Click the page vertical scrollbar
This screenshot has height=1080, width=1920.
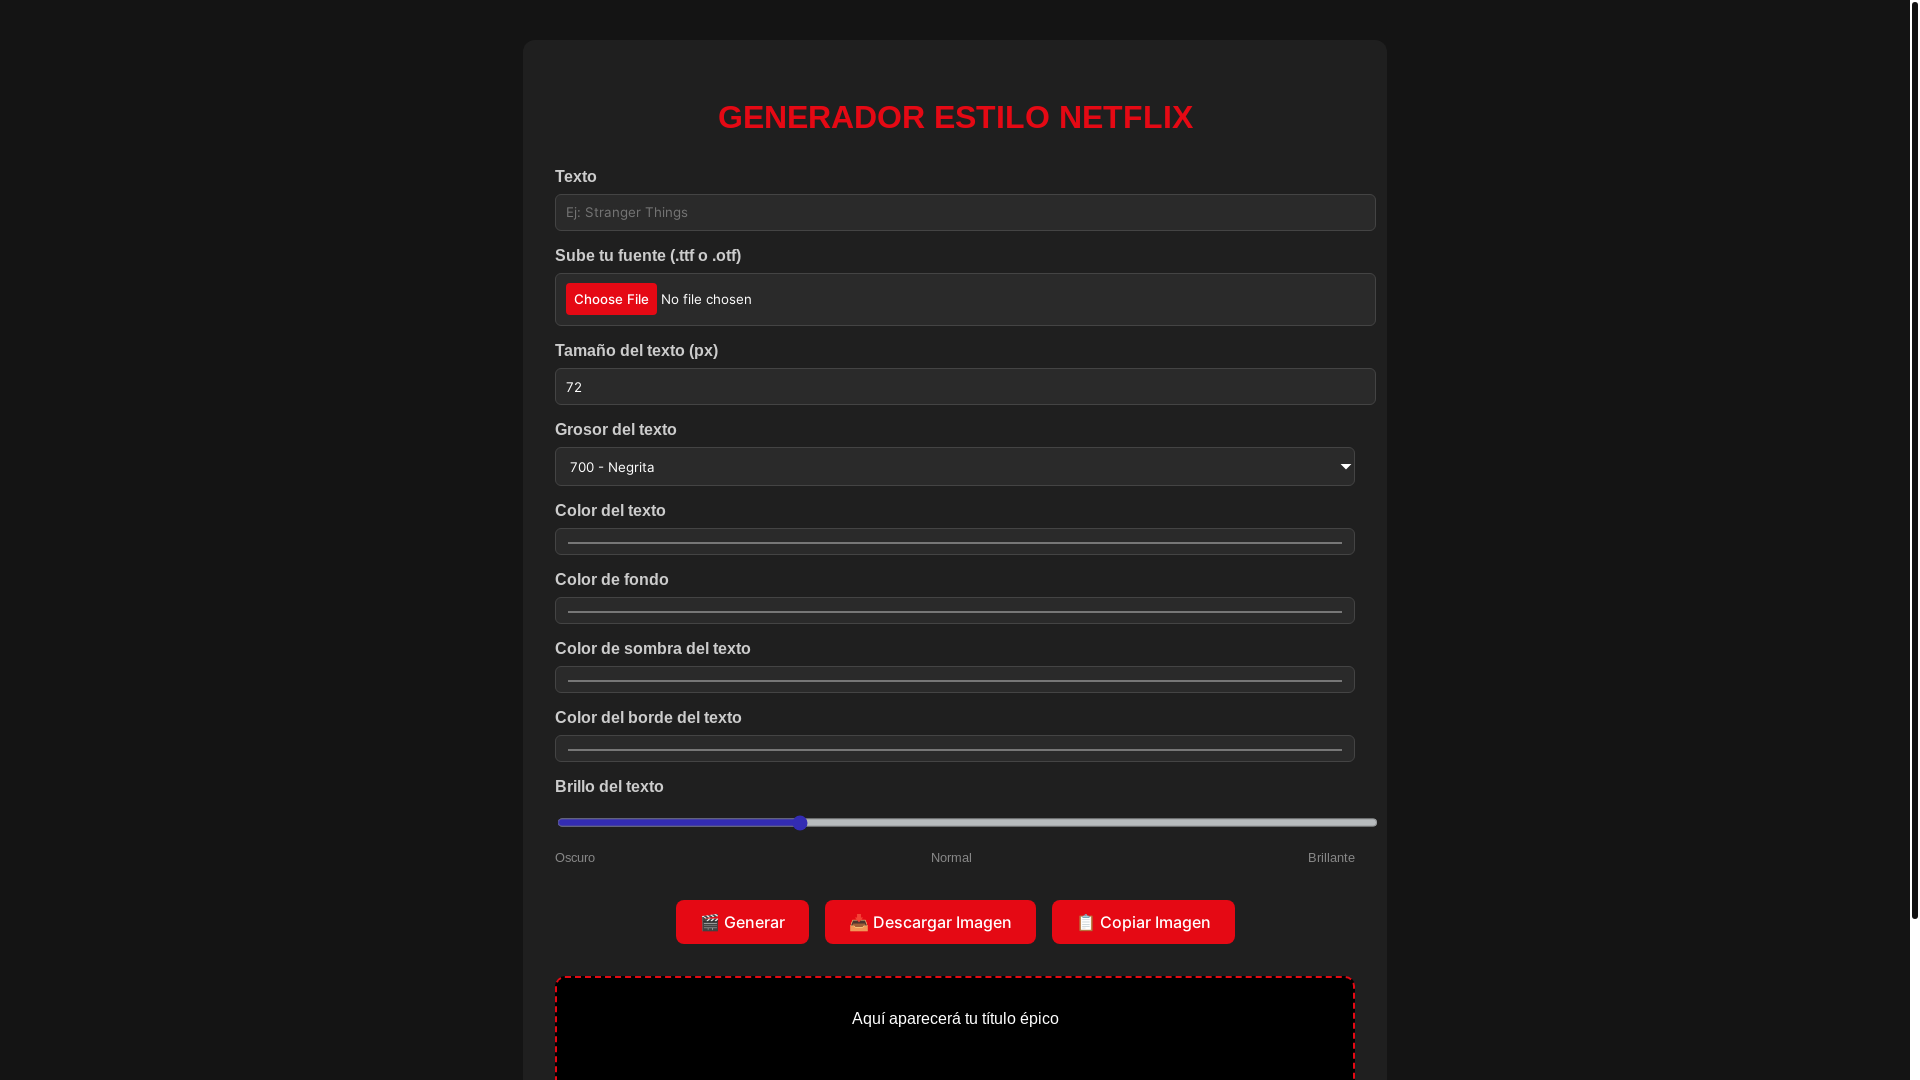point(1914,460)
